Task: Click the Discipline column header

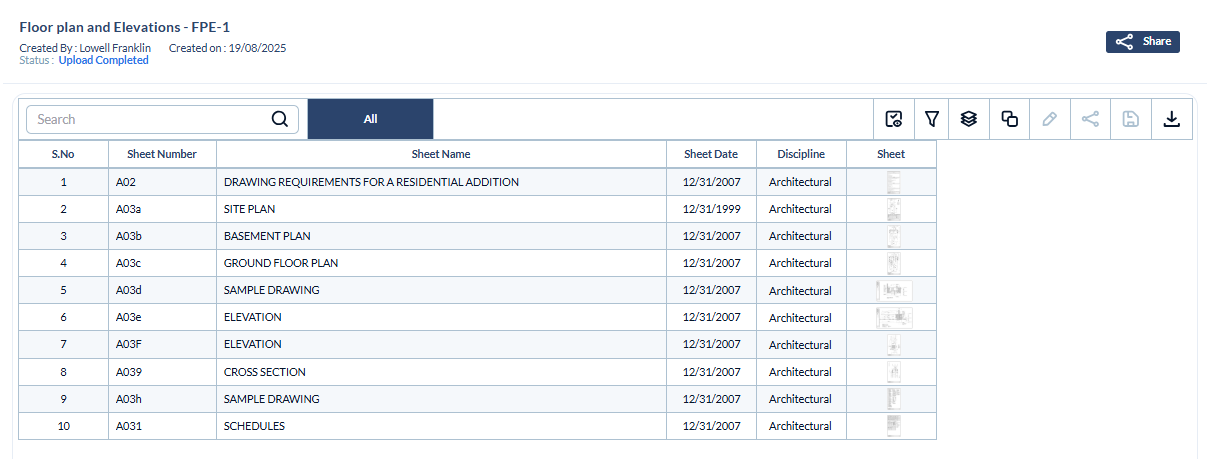Action: [x=801, y=154]
